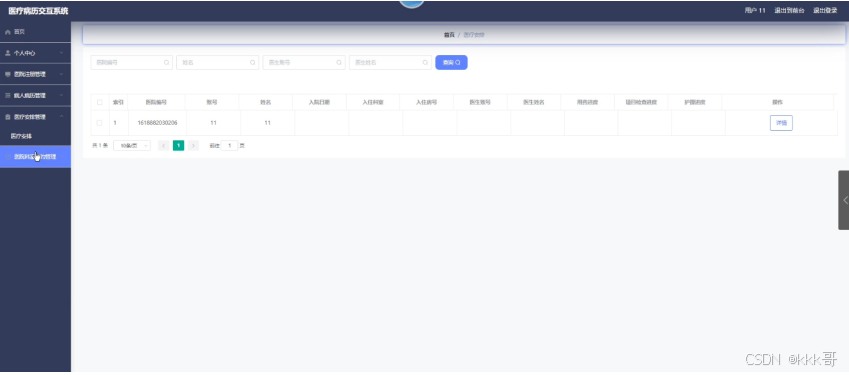Select the highlighted bottom sidebar menu item
849x375 pixels.
[35, 157]
